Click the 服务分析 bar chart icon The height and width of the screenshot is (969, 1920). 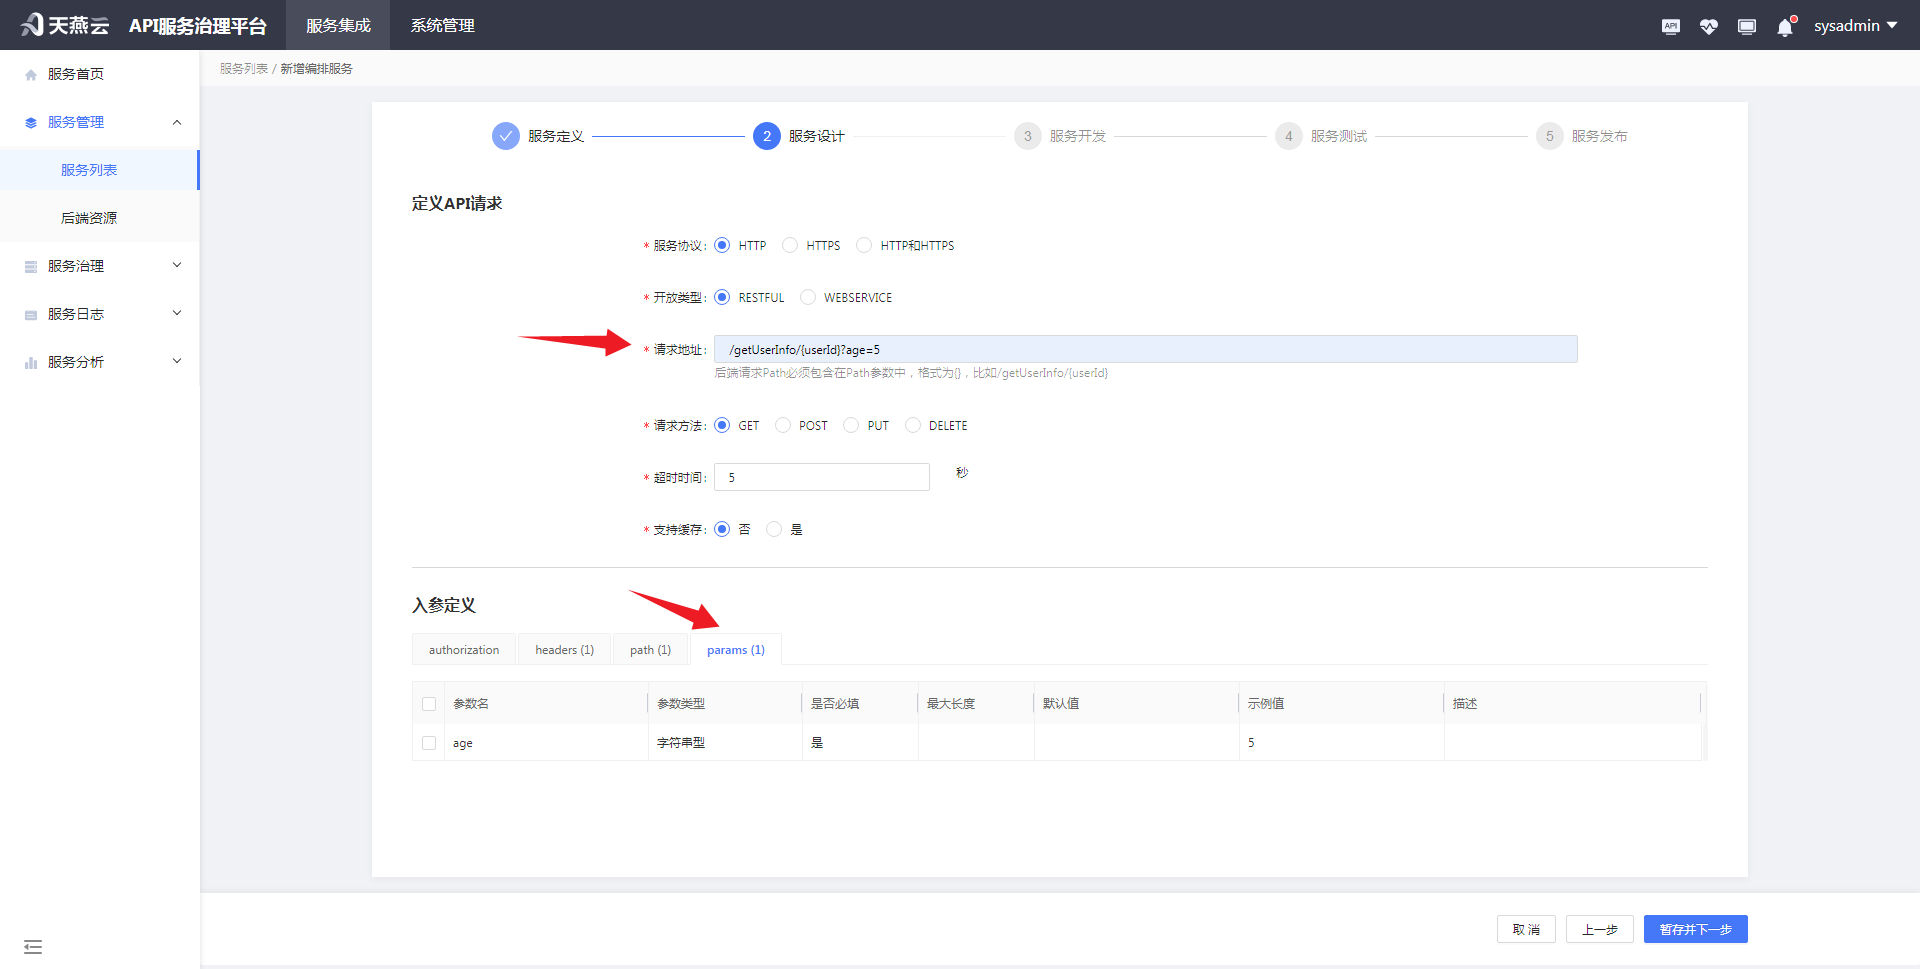point(30,361)
